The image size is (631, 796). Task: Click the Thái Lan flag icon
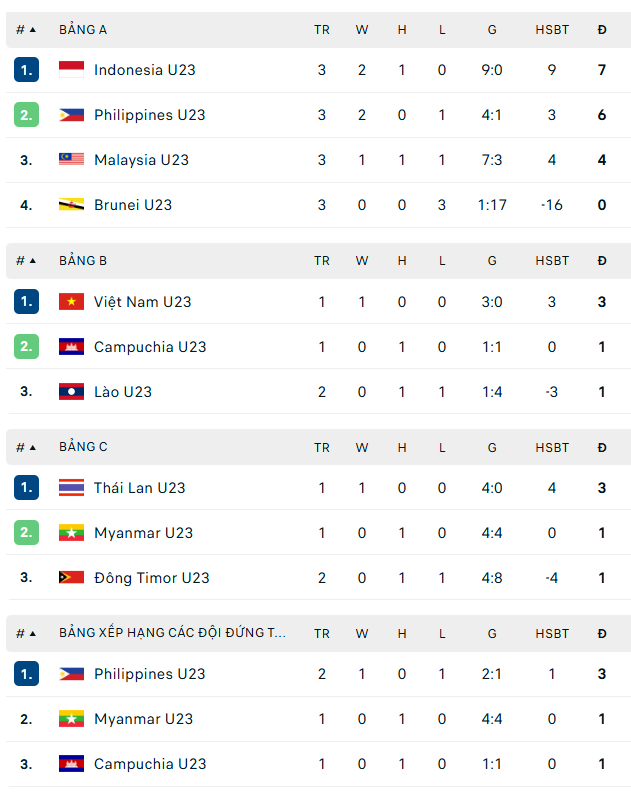pyautogui.click(x=71, y=488)
